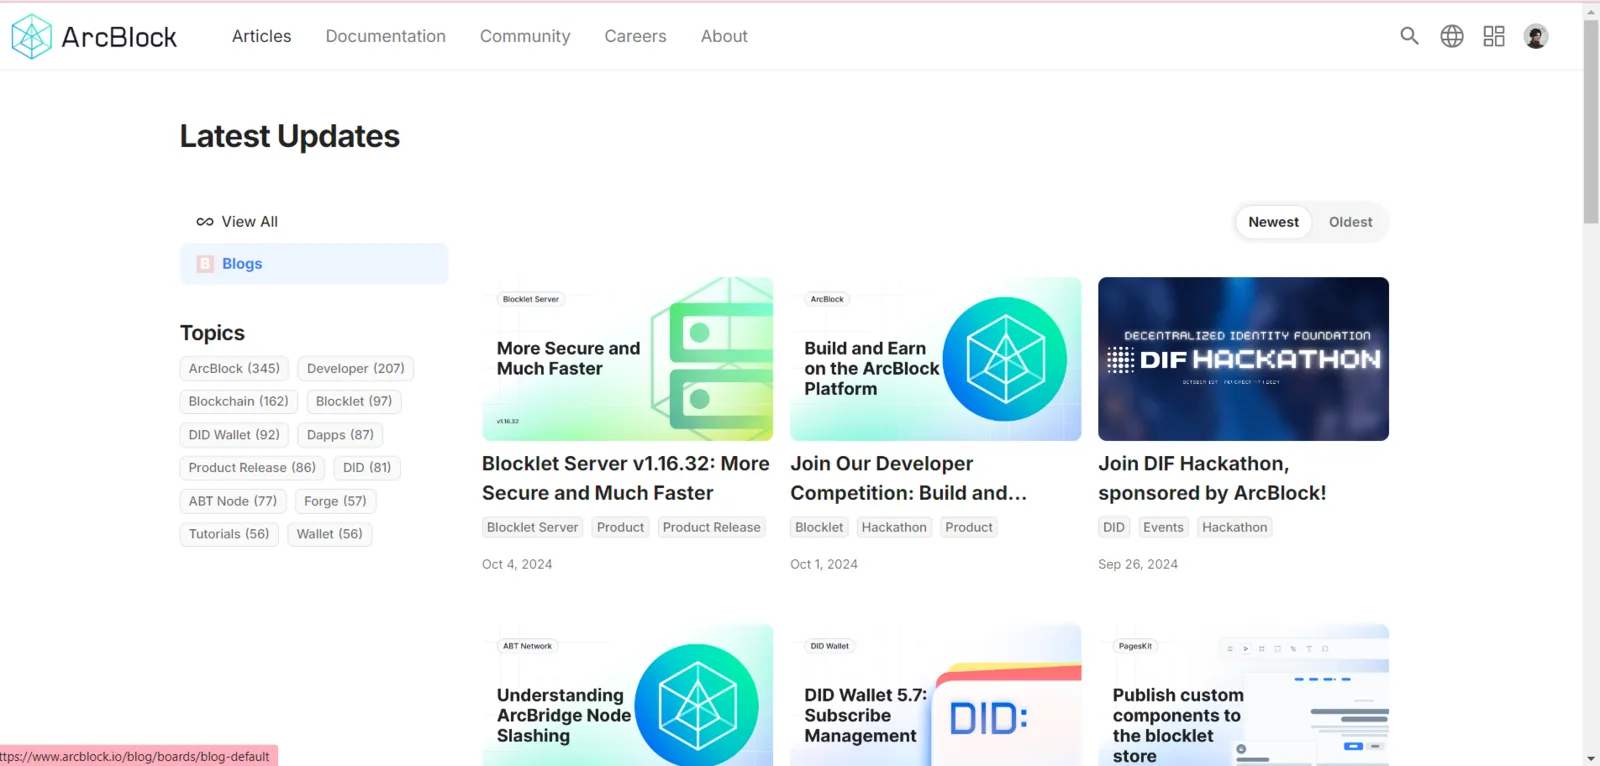Click Product tag under Blocklet Server article

(x=620, y=527)
